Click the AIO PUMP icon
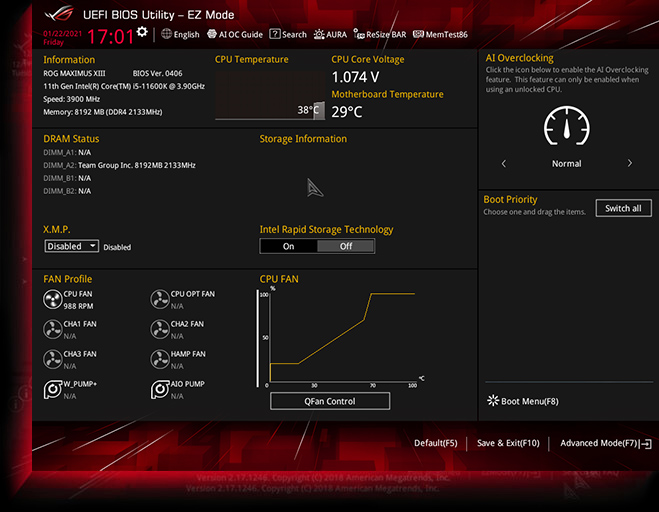659x512 pixels. (x=160, y=390)
